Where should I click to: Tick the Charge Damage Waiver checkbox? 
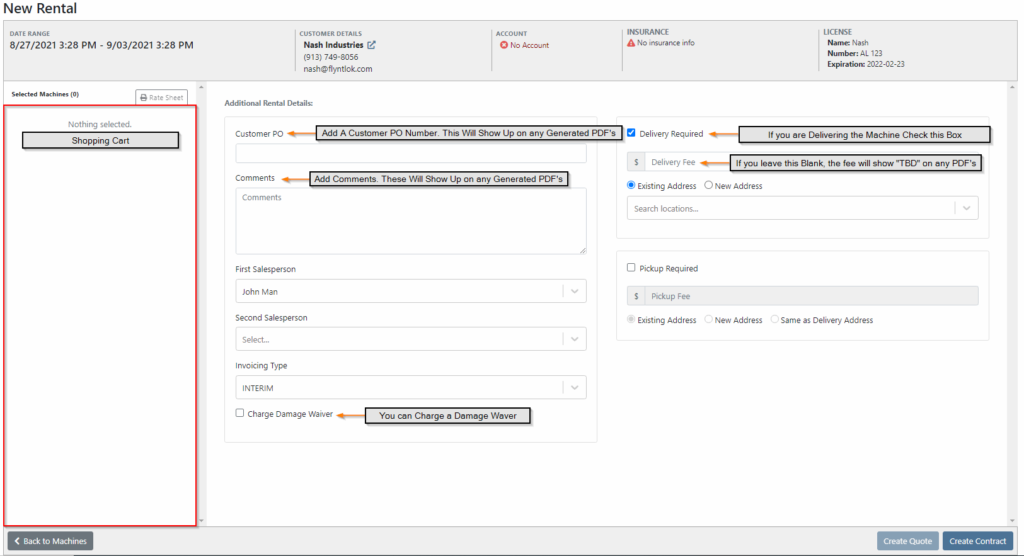pyautogui.click(x=240, y=413)
